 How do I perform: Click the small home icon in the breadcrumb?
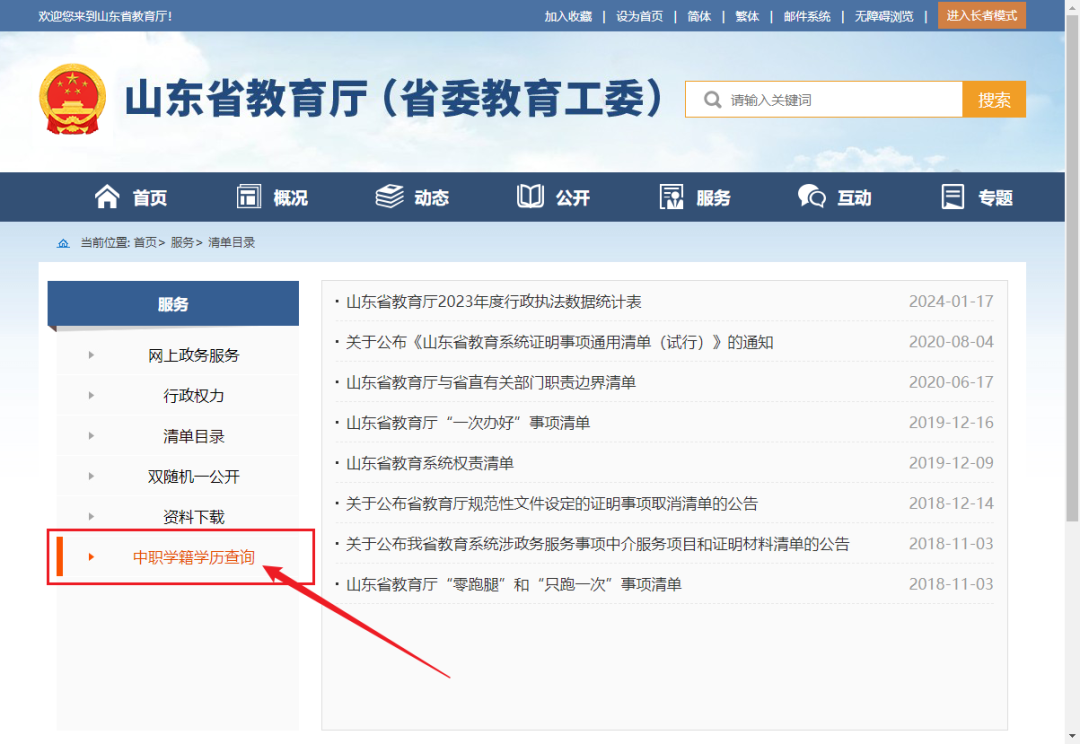63,243
